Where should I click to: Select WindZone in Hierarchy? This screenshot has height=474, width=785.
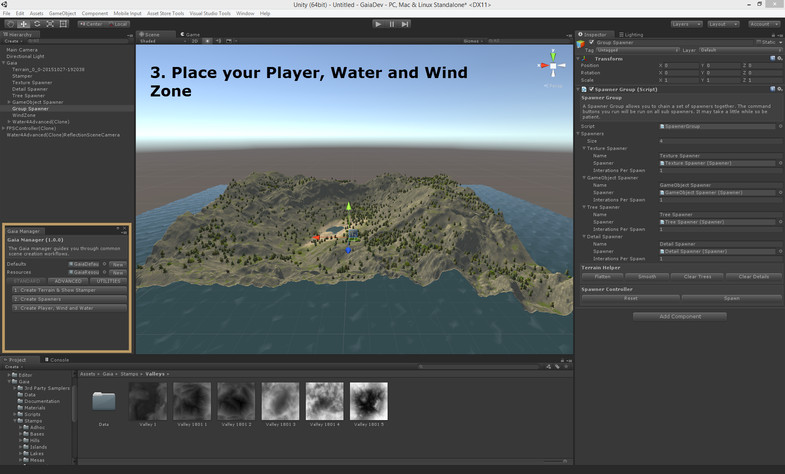(x=24, y=115)
